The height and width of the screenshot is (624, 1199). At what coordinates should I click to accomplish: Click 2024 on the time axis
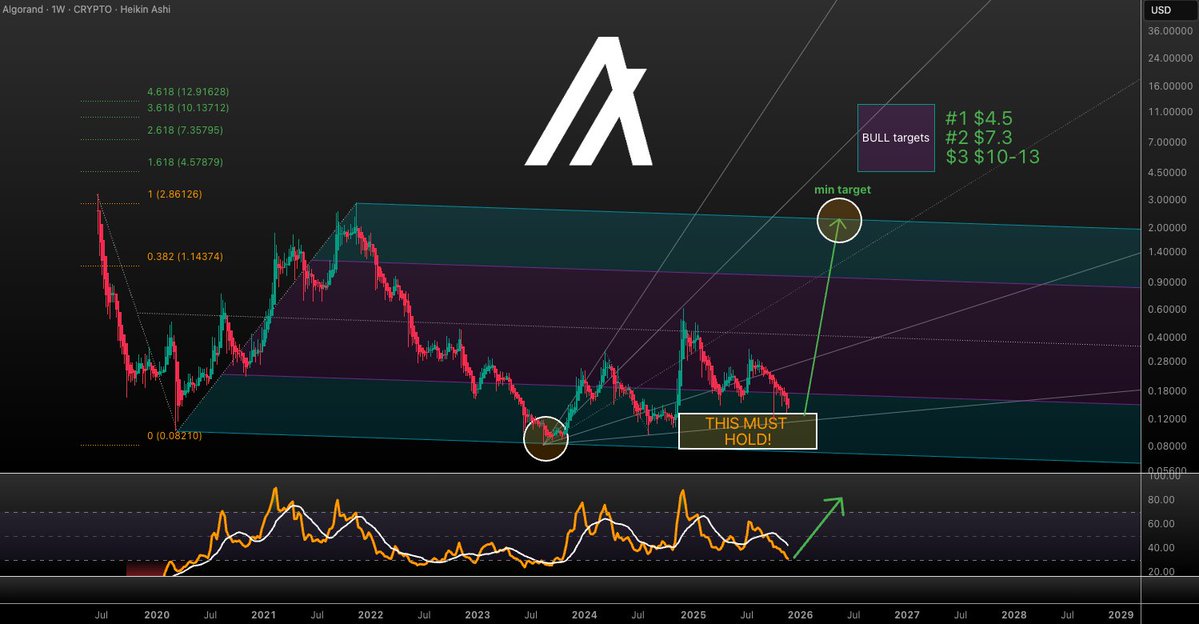pyautogui.click(x=585, y=615)
